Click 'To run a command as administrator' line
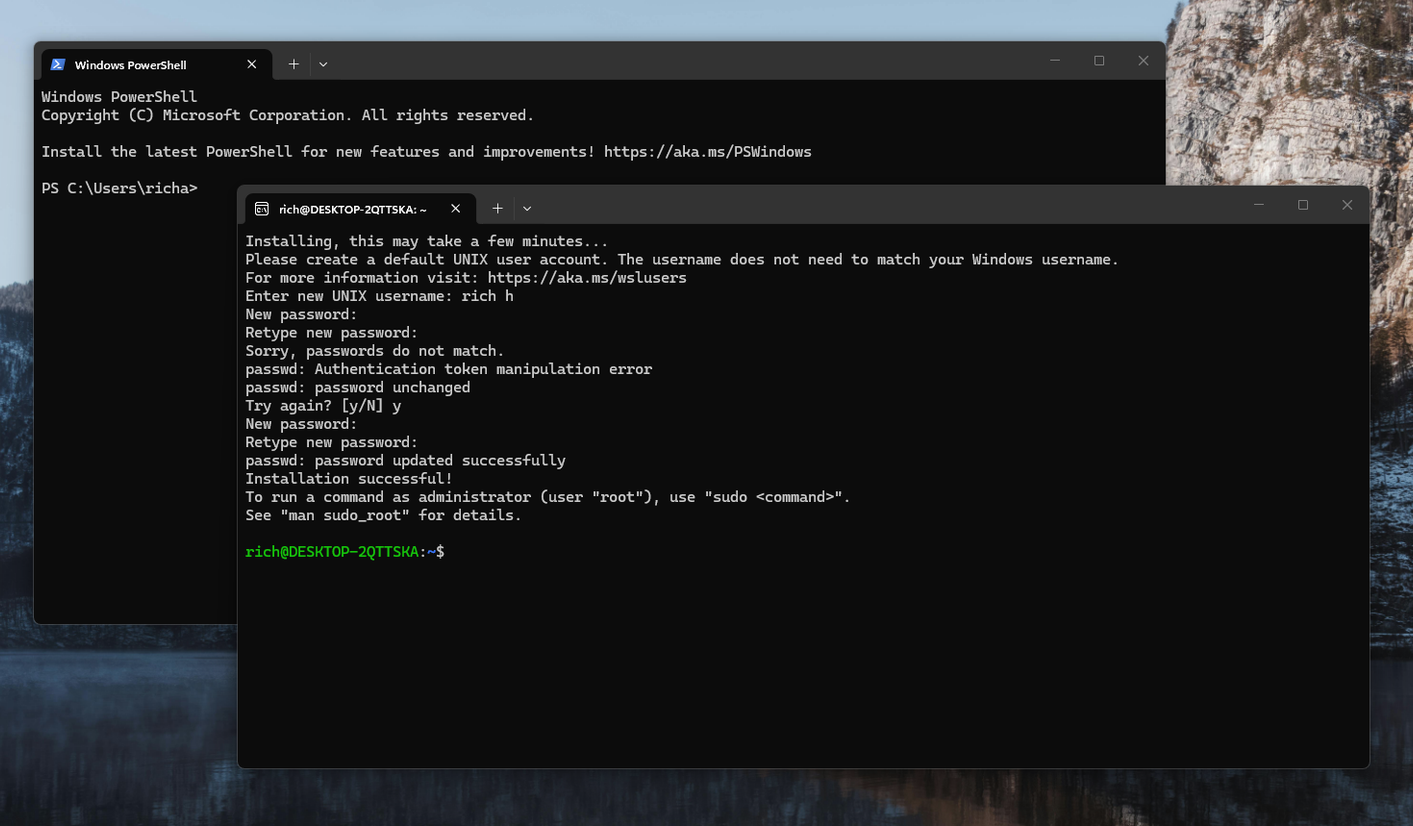Image resolution: width=1413 pixels, height=826 pixels. click(548, 497)
